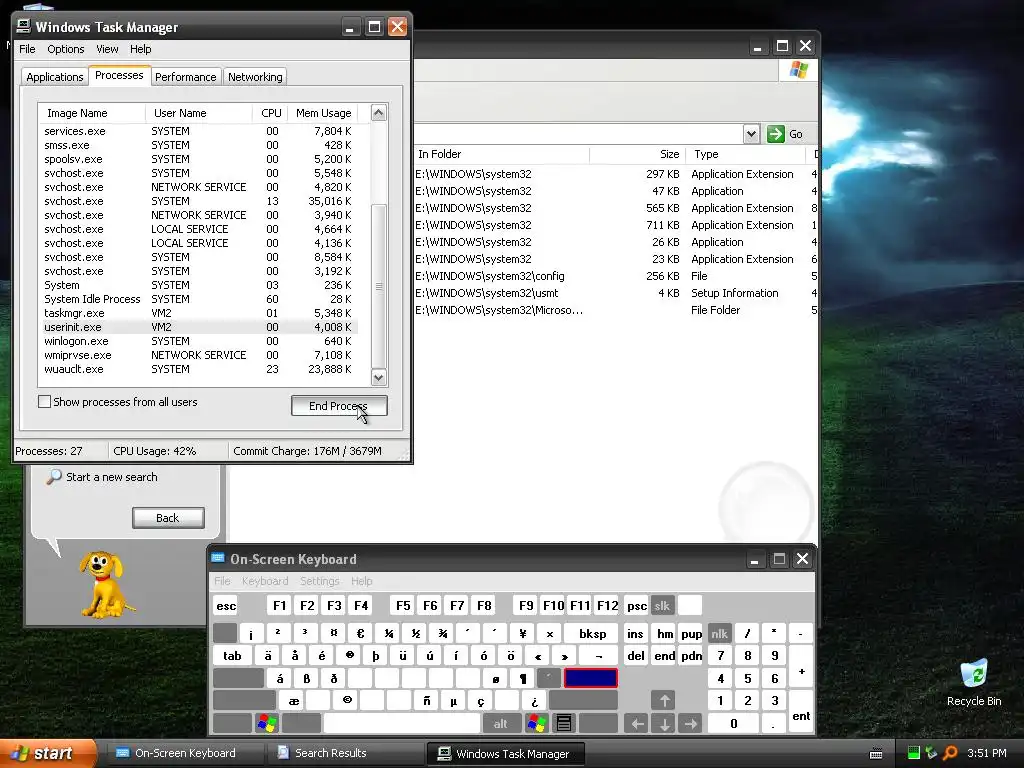Click the On-Screen Keyboard taskbar button
The image size is (1024, 768).
click(x=185, y=753)
